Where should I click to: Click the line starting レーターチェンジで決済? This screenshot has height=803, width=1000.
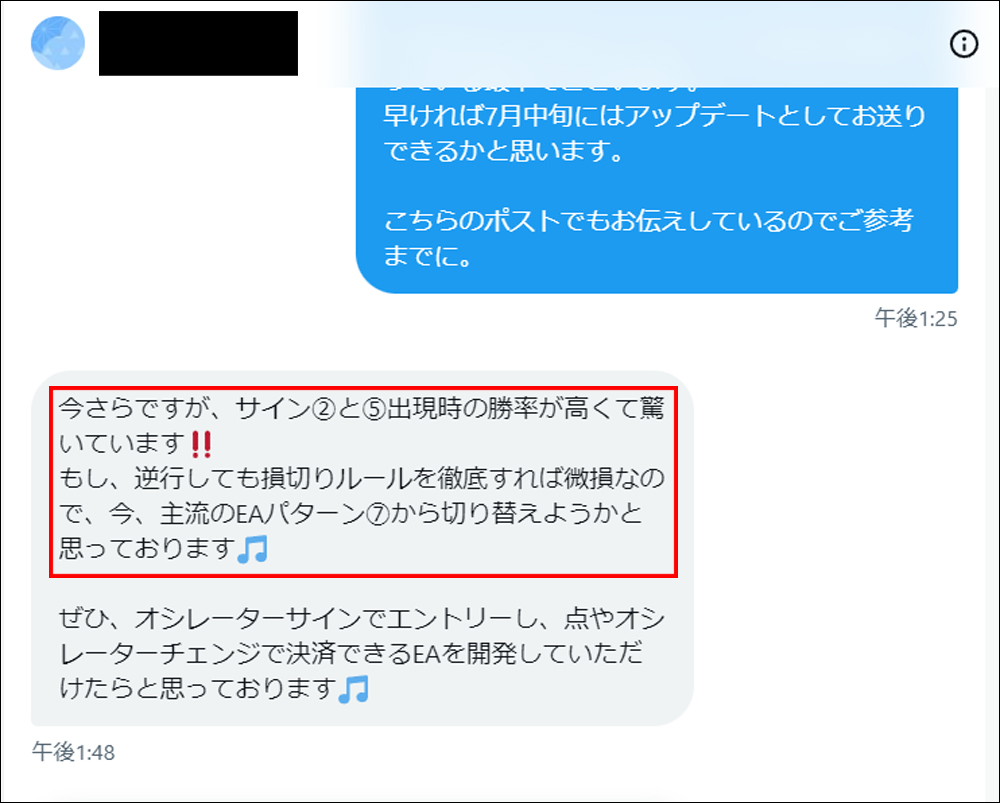tap(351, 653)
